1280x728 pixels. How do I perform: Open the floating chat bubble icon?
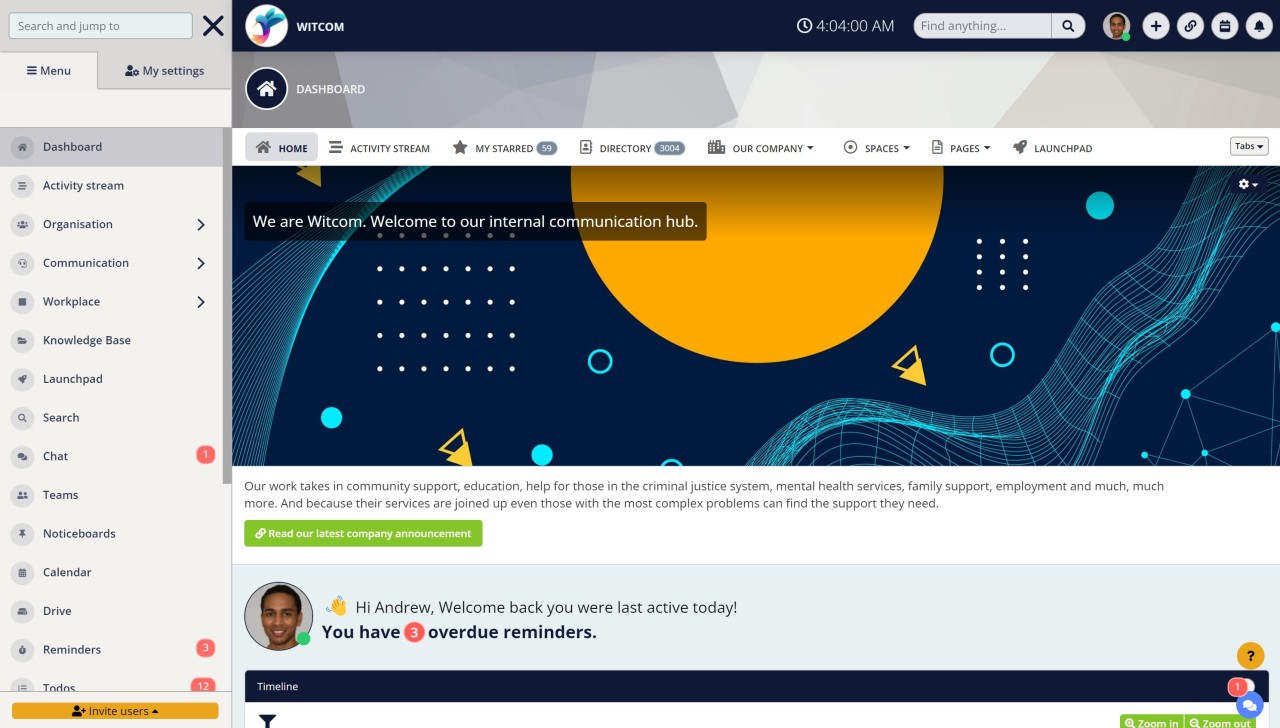[x=1250, y=705]
